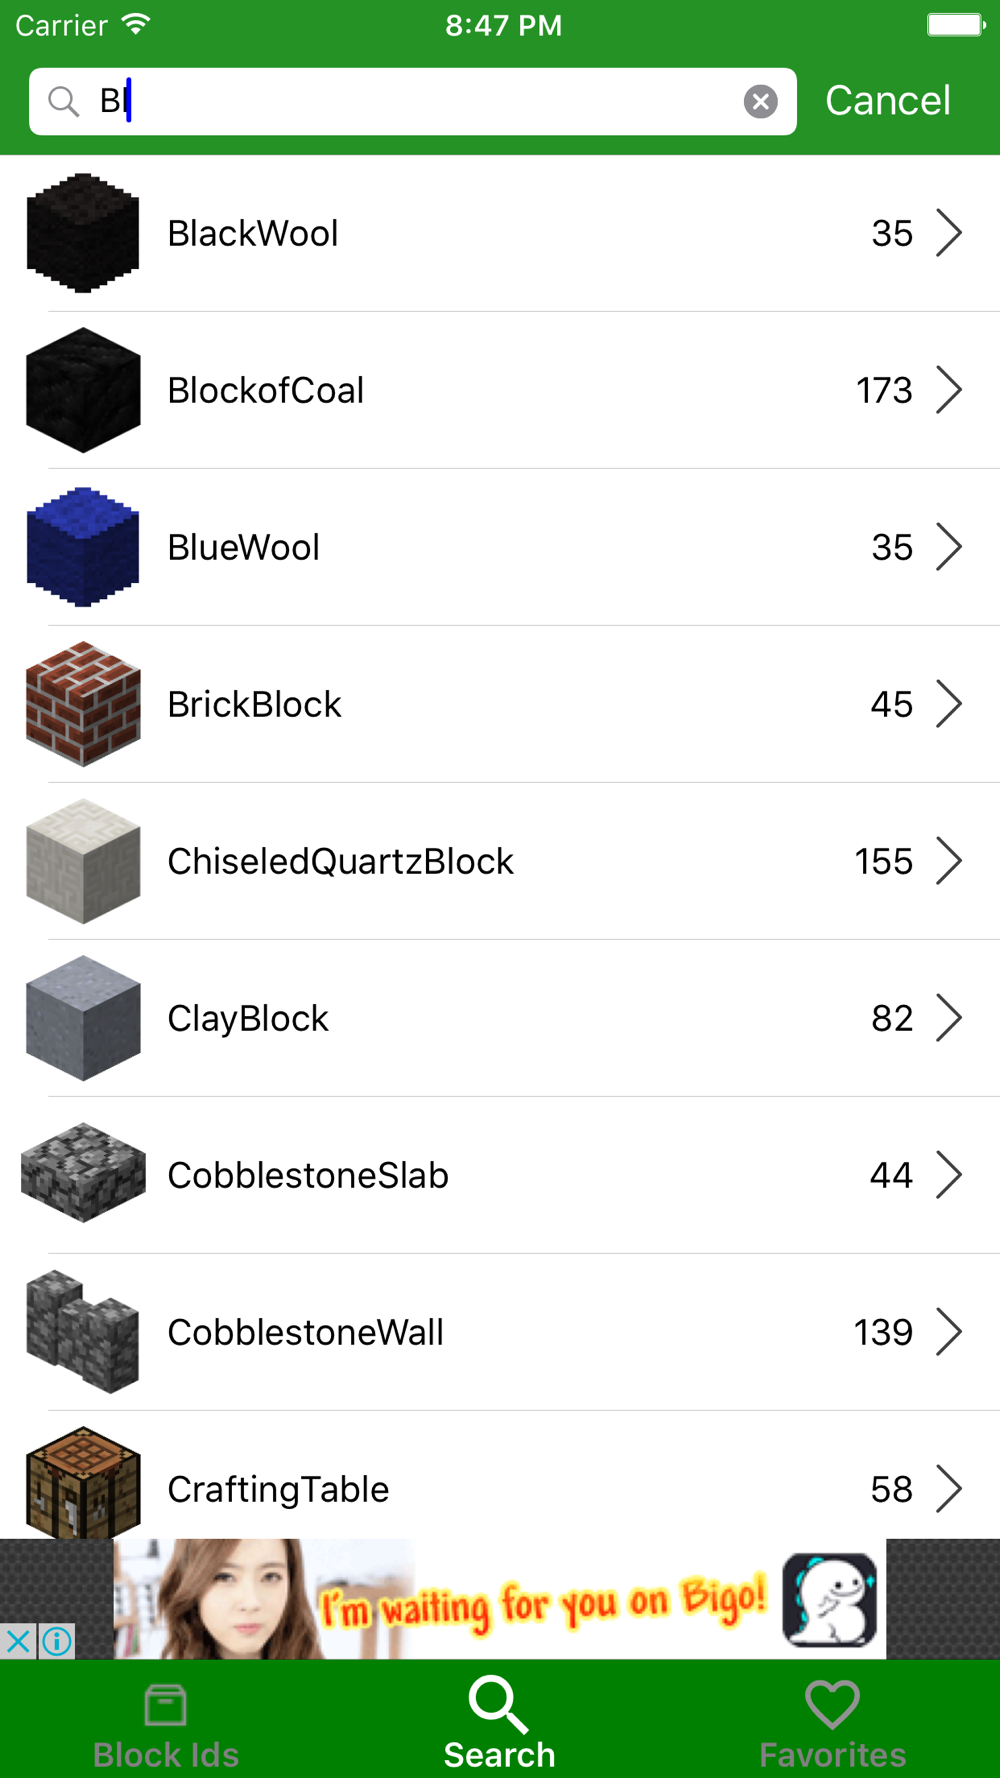Tap the ChiseledQuartzBlock icon
This screenshot has width=1000, height=1778.
point(83,861)
